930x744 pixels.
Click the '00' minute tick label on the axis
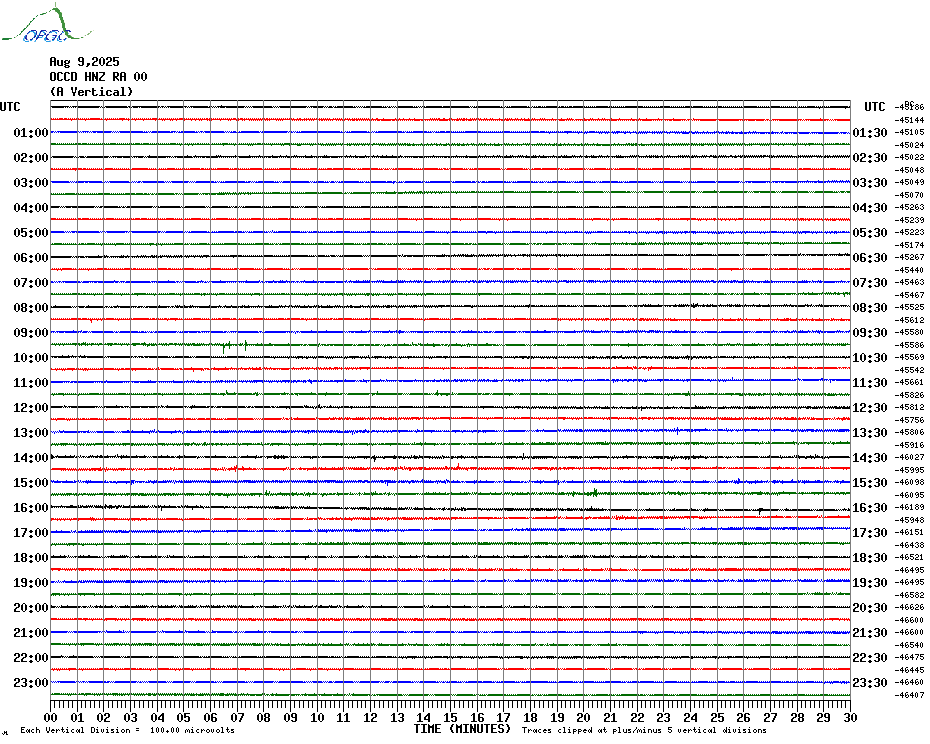50,718
